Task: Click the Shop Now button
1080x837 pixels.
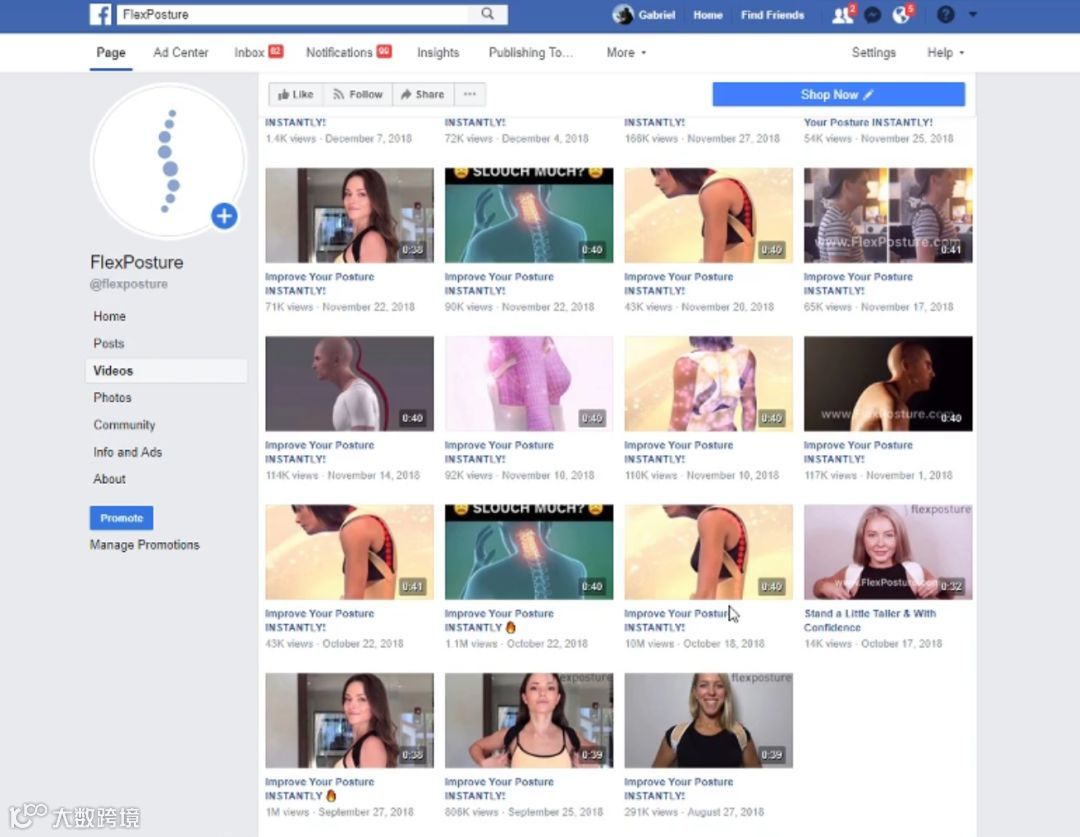Action: coord(838,94)
